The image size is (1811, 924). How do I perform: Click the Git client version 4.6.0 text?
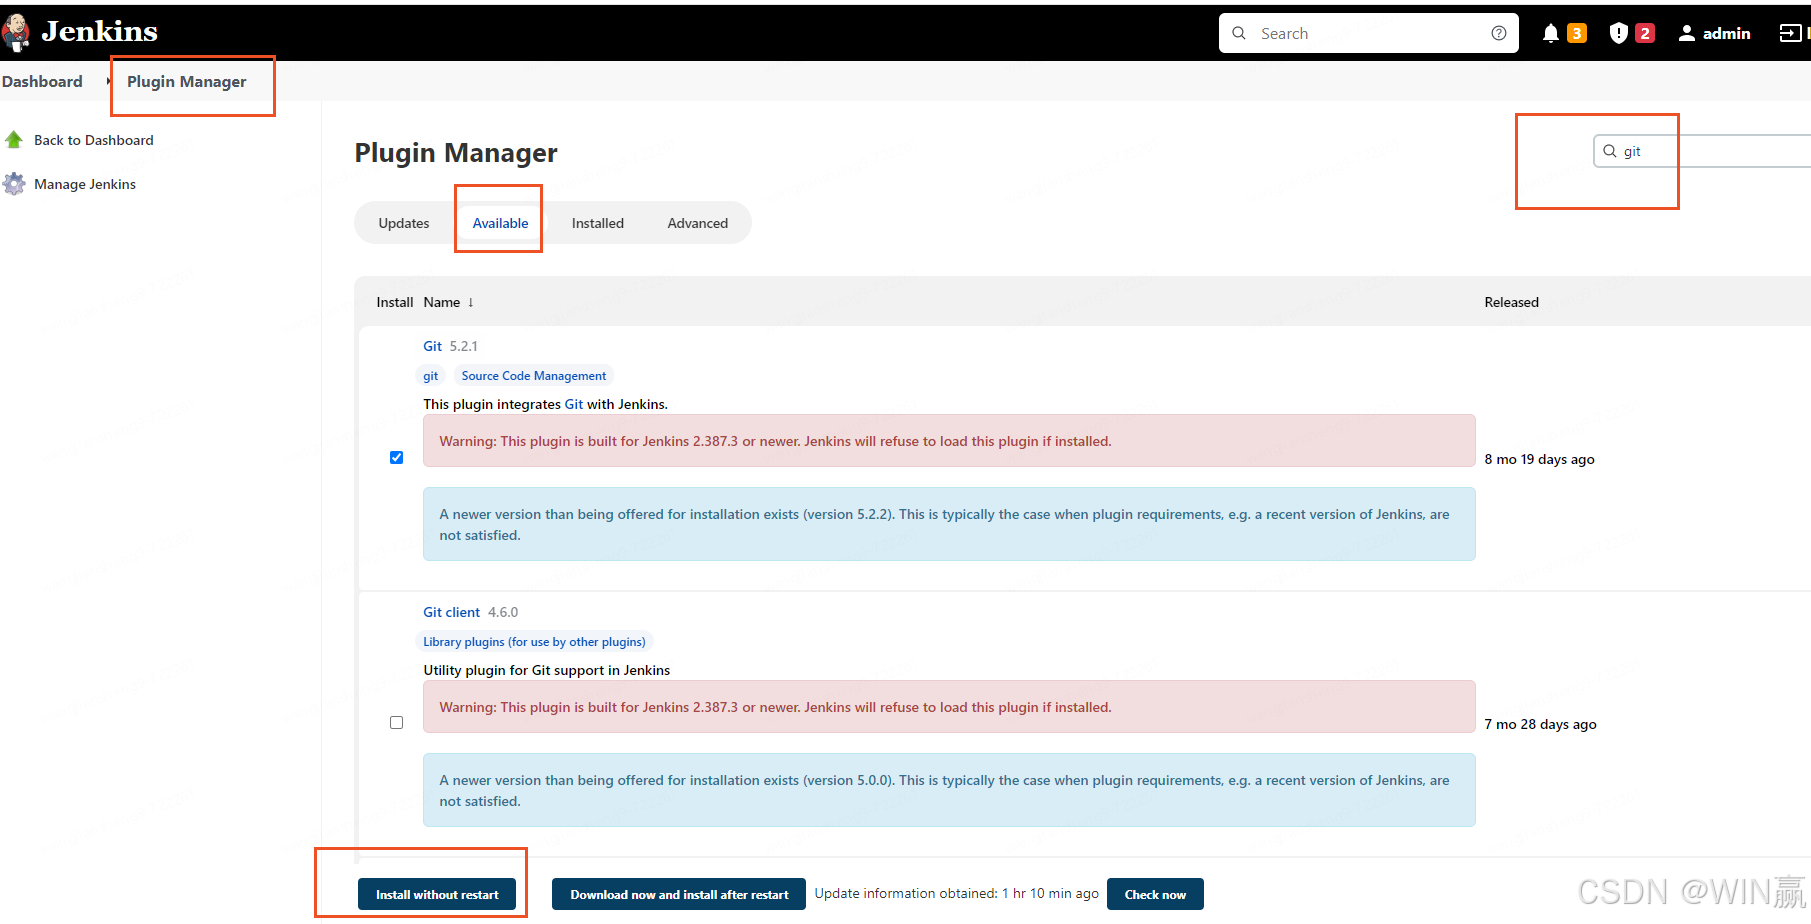click(503, 612)
